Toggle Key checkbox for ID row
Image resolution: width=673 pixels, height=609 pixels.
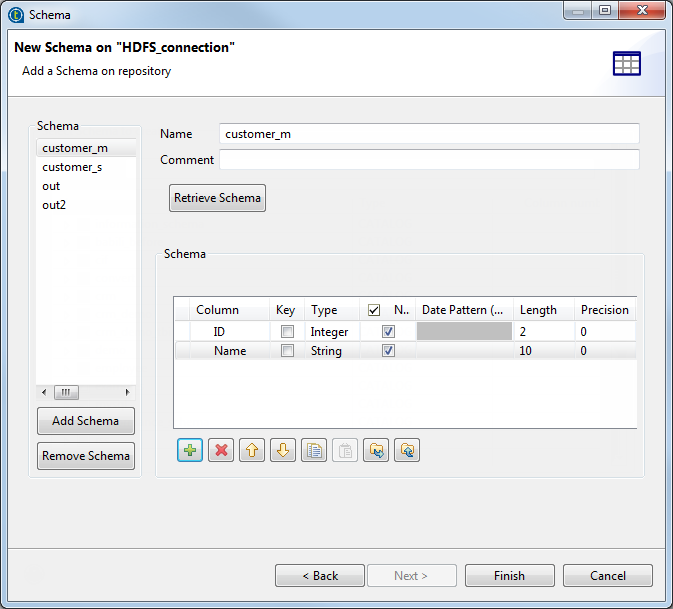pyautogui.click(x=287, y=331)
